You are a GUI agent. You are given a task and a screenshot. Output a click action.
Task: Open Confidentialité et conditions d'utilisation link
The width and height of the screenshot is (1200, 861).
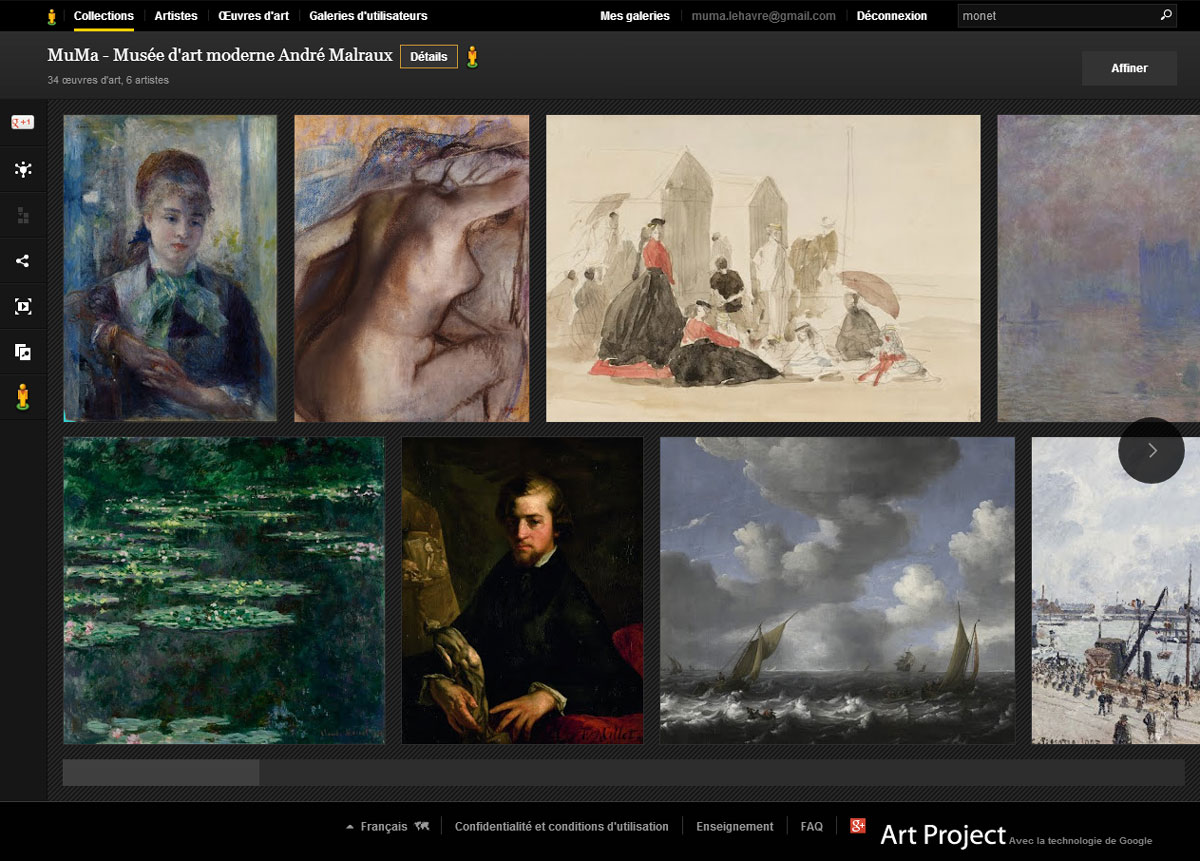point(561,827)
